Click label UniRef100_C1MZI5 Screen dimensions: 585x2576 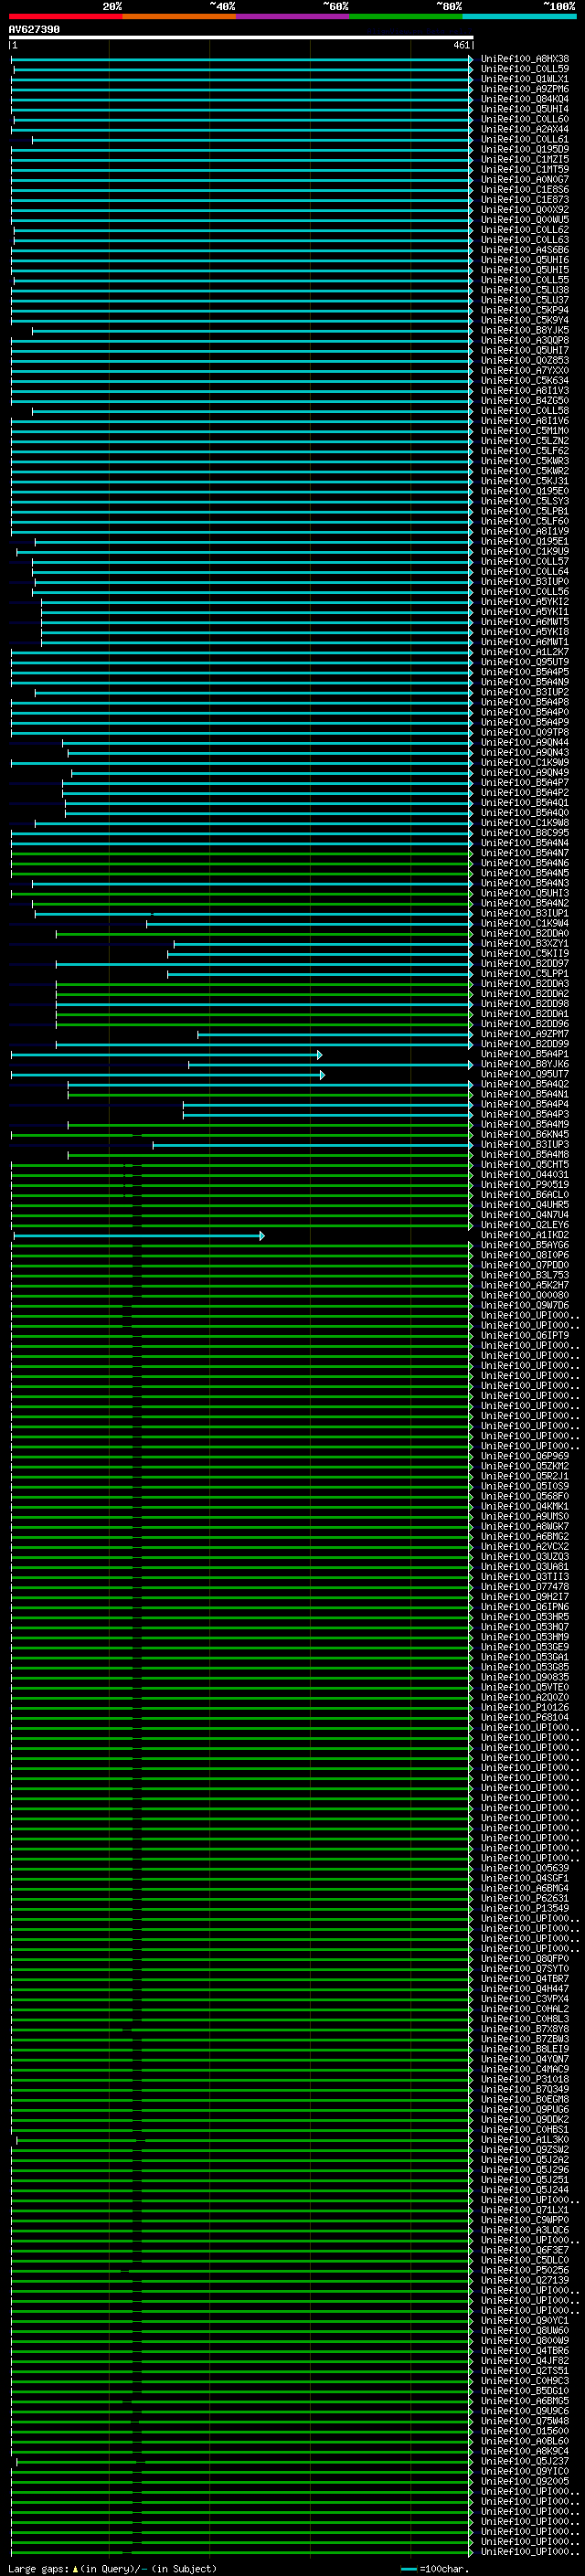click(525, 159)
